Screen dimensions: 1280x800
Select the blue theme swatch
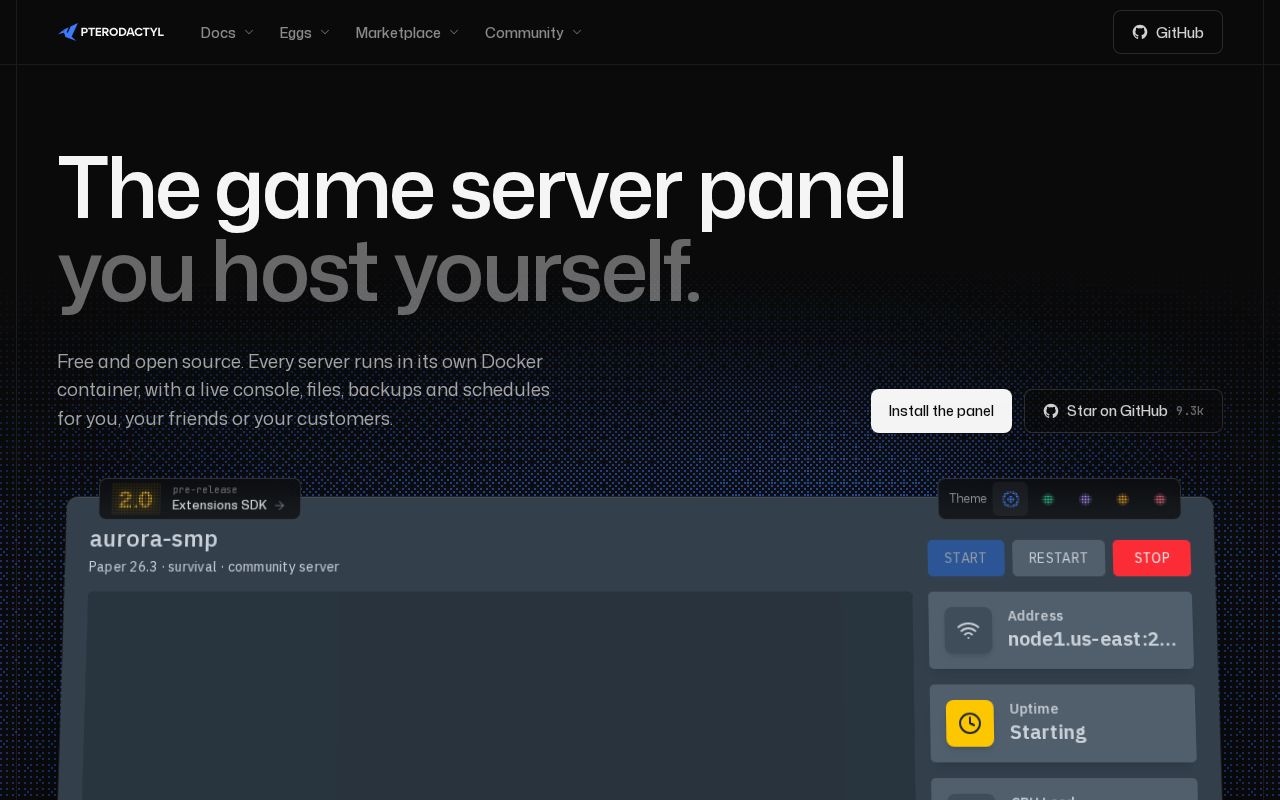[1010, 499]
